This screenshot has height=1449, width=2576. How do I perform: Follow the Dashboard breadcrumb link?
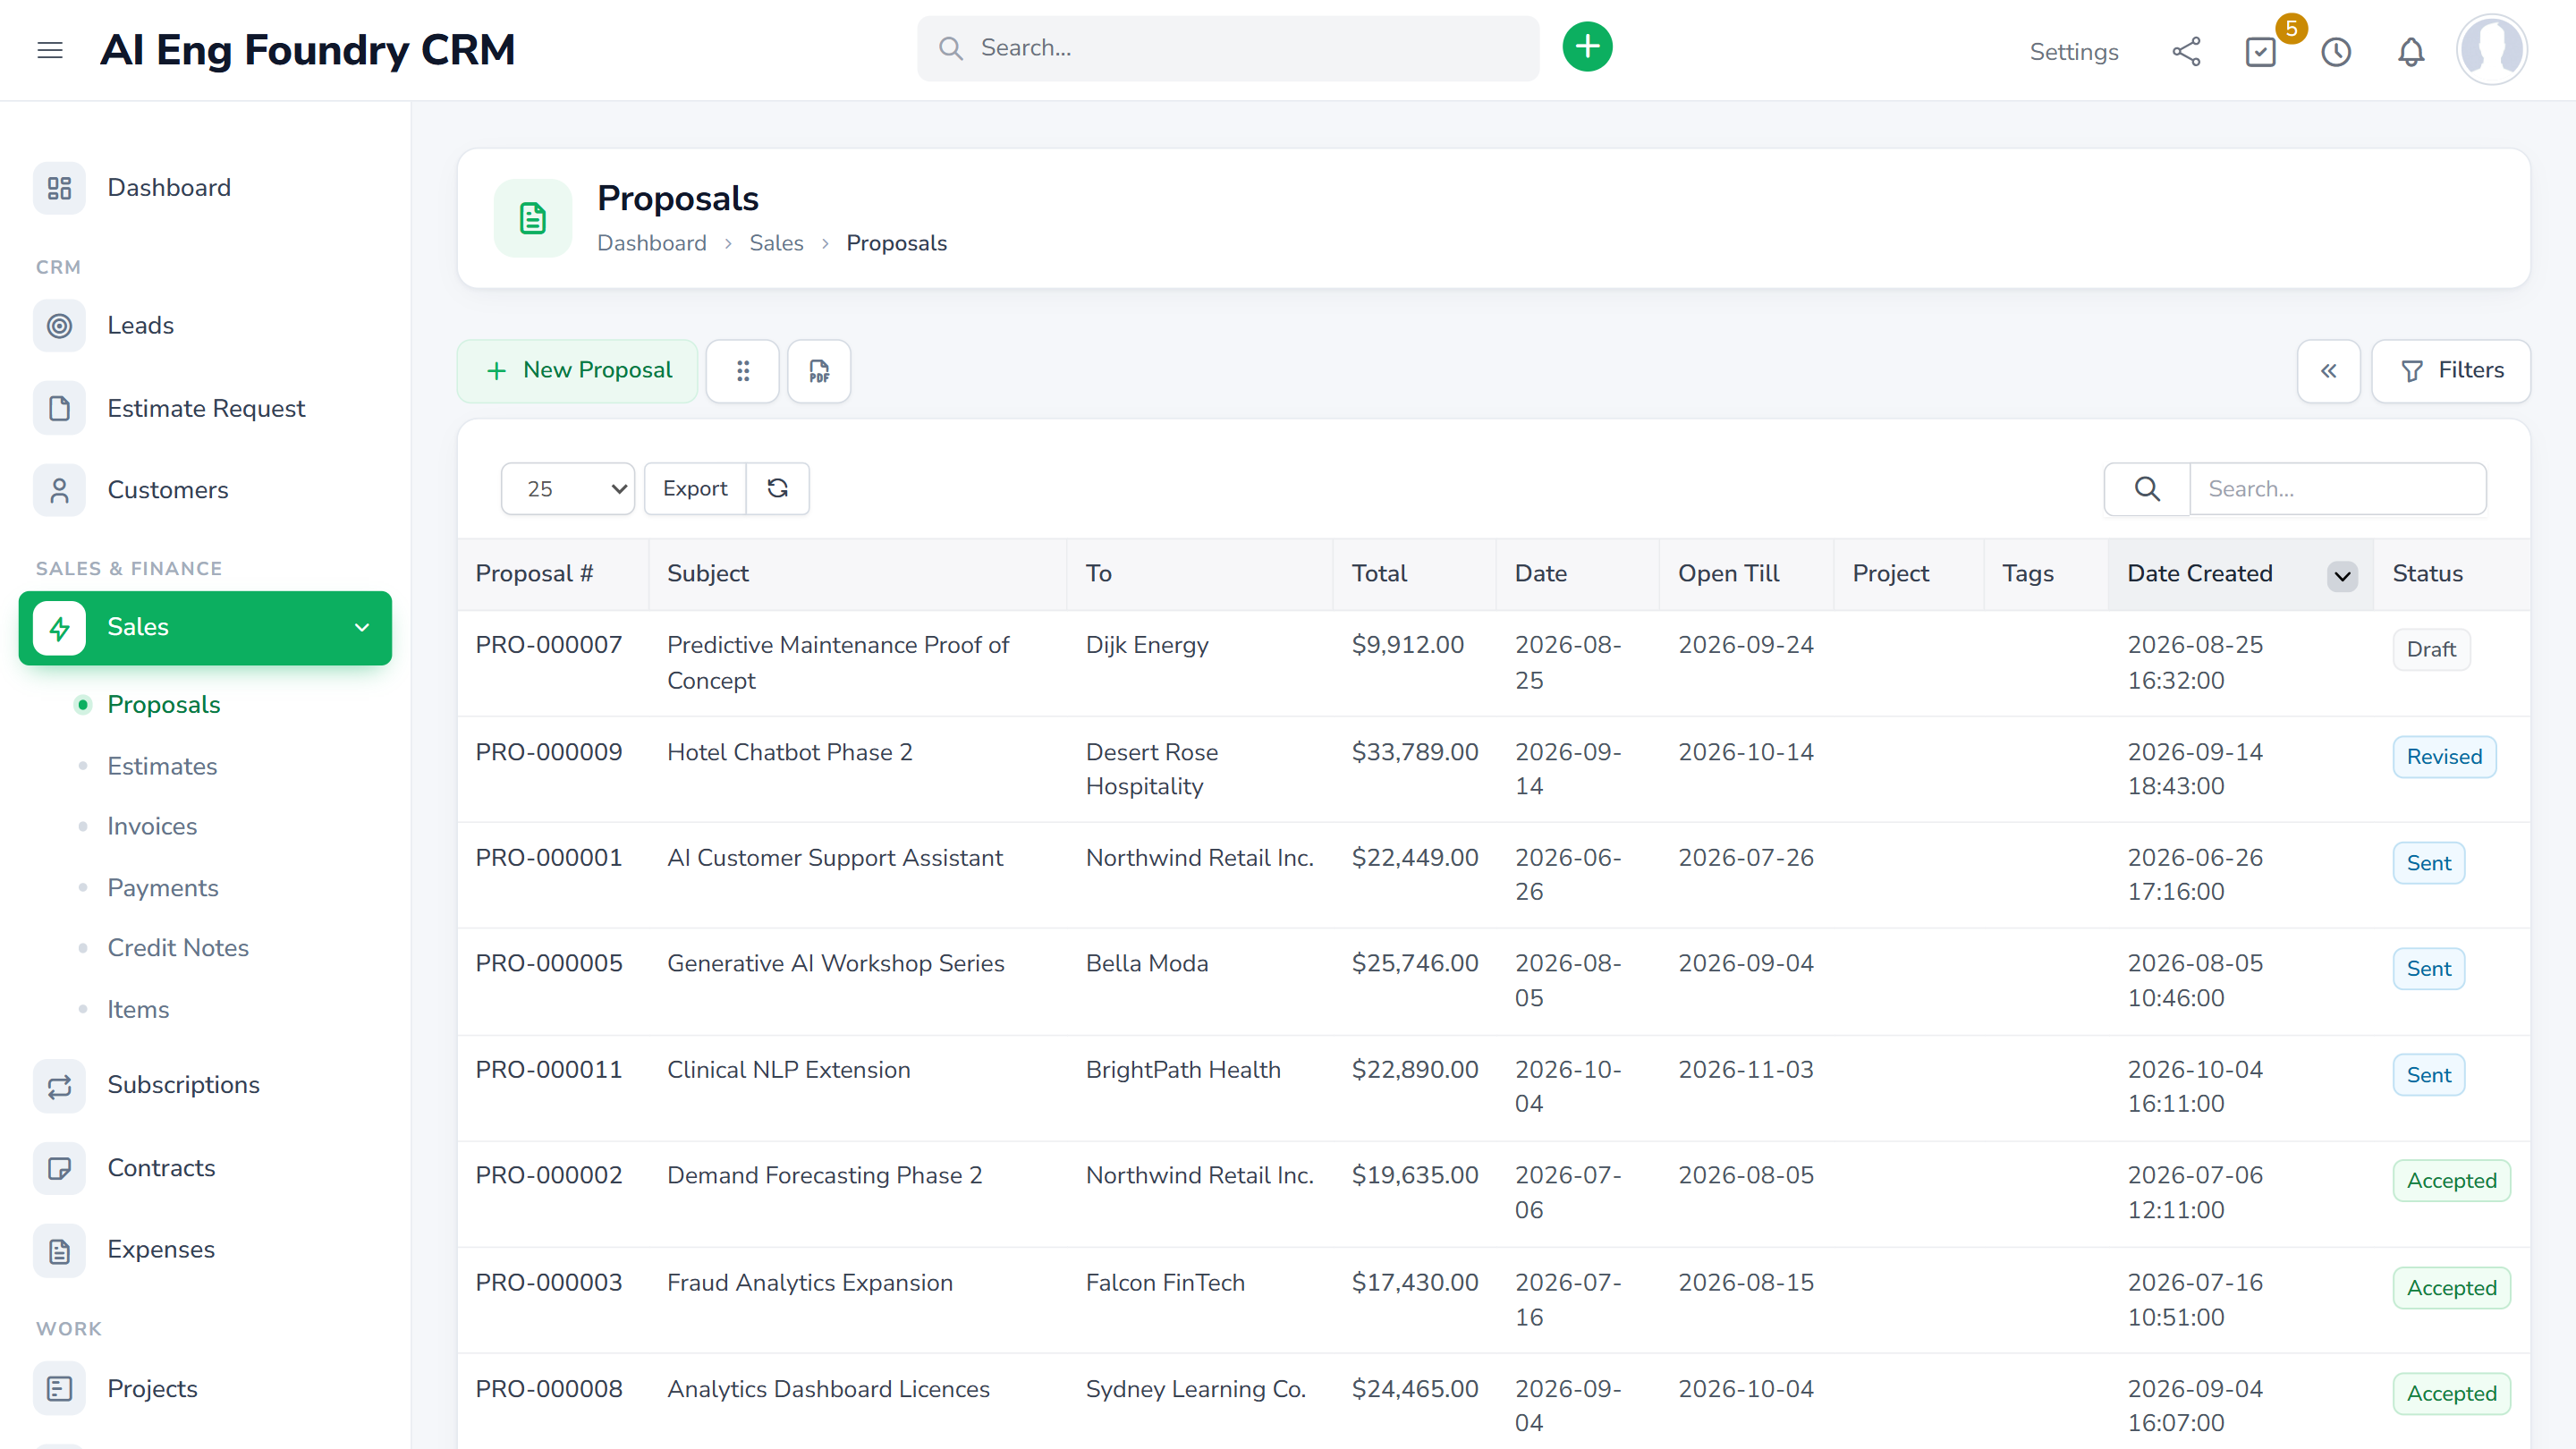click(651, 243)
